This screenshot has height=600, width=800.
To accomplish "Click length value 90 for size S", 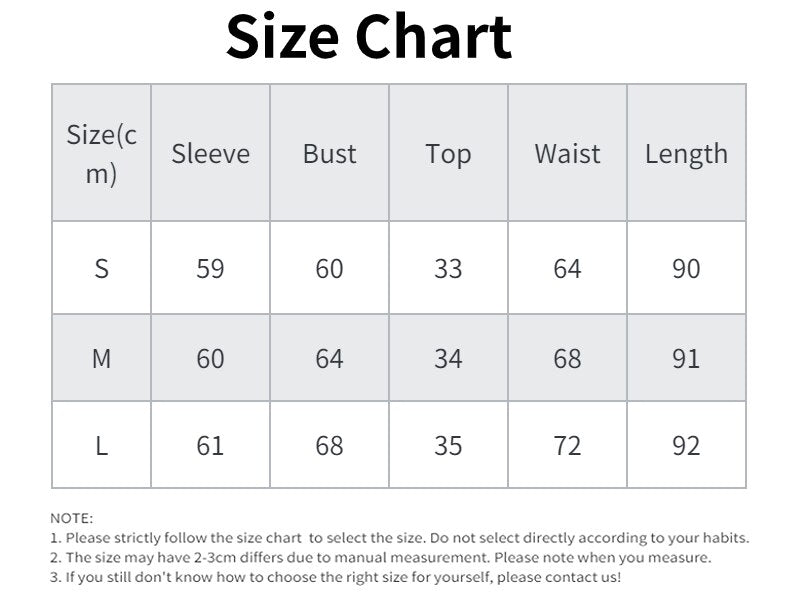I will pyautogui.click(x=686, y=269).
